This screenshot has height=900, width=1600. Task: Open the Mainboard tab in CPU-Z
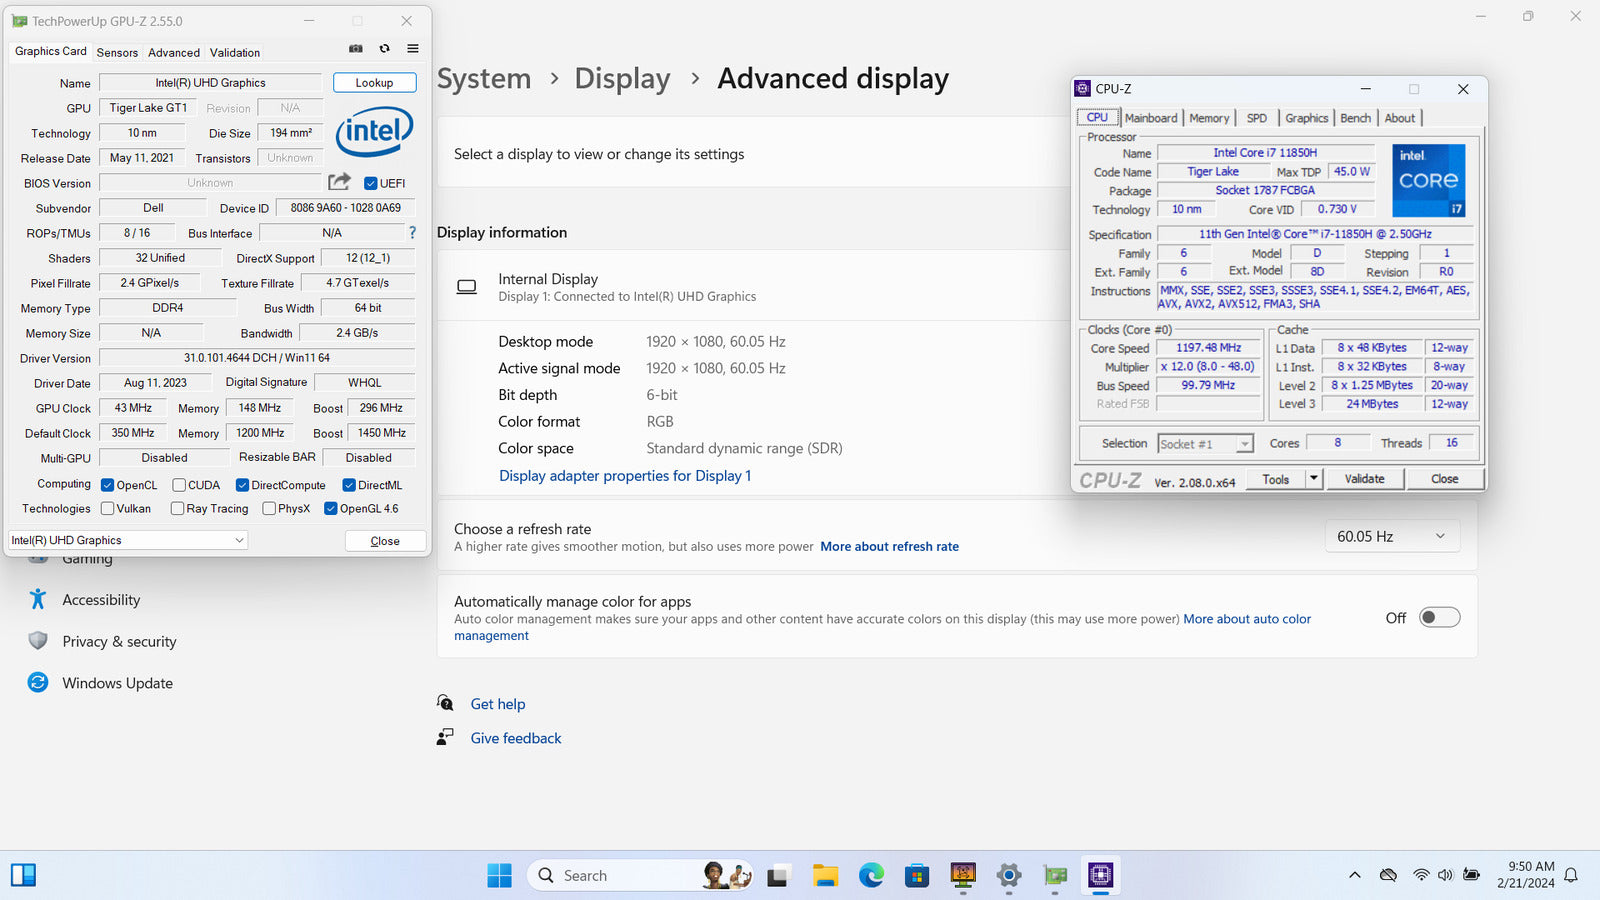tap(1151, 118)
